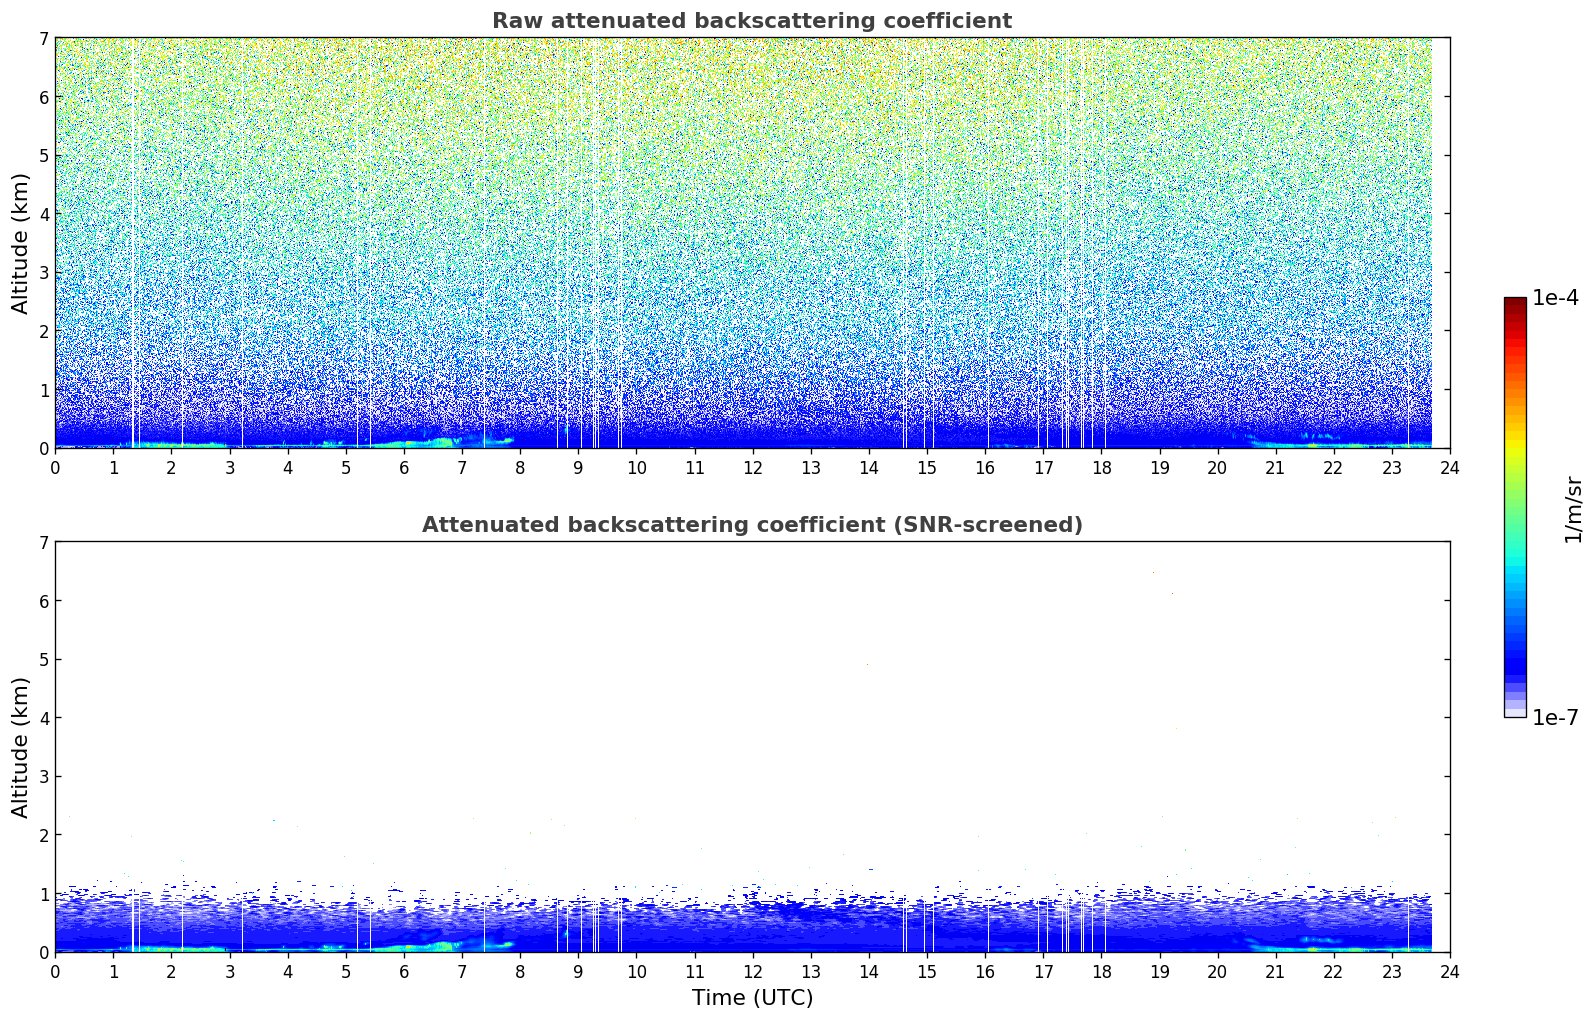Image resolution: width=1595 pixels, height=1020 pixels.
Task: Click the bottom plot's 'Altitude (km)' label
Action: pyautogui.click(x=21, y=747)
